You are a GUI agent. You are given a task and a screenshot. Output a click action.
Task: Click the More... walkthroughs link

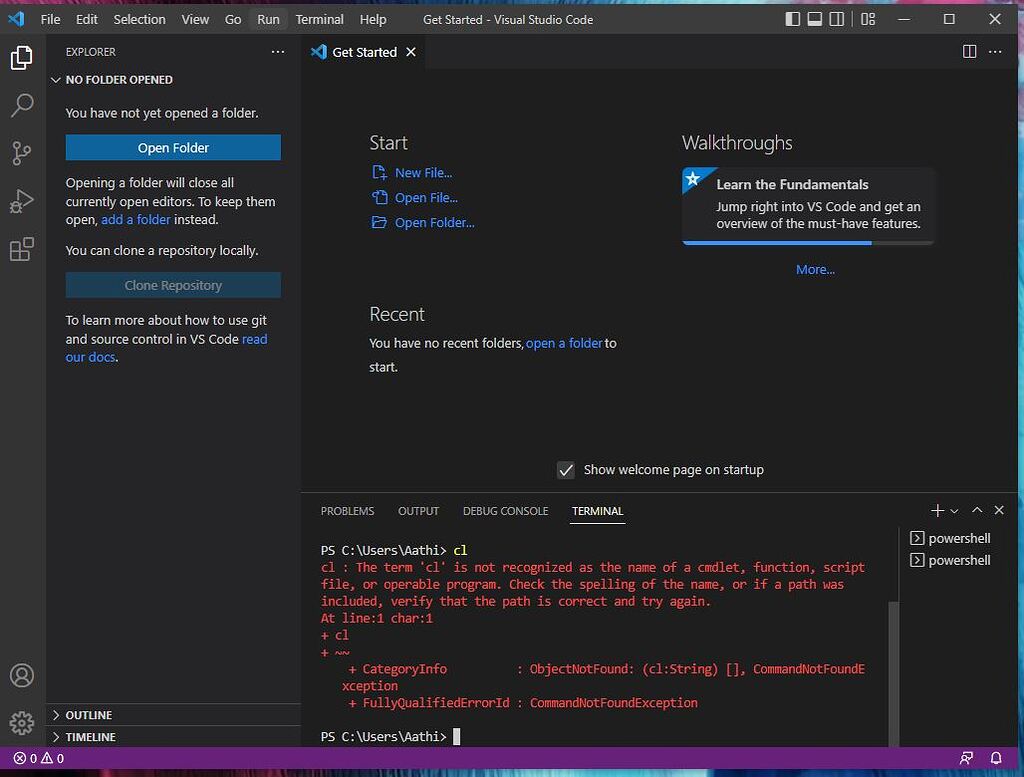pyautogui.click(x=815, y=269)
